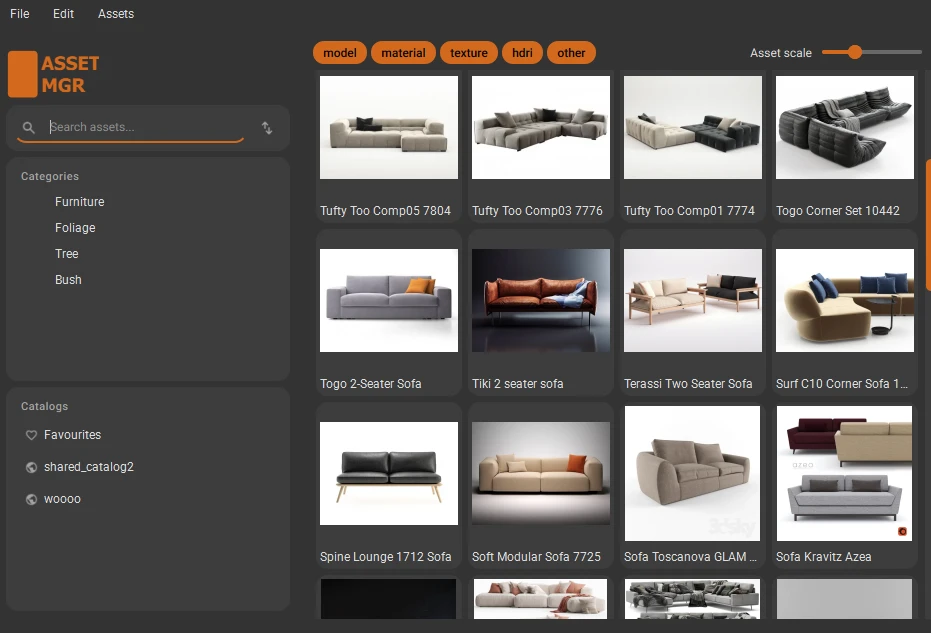Click the globe icon beside woooo

[31, 499]
